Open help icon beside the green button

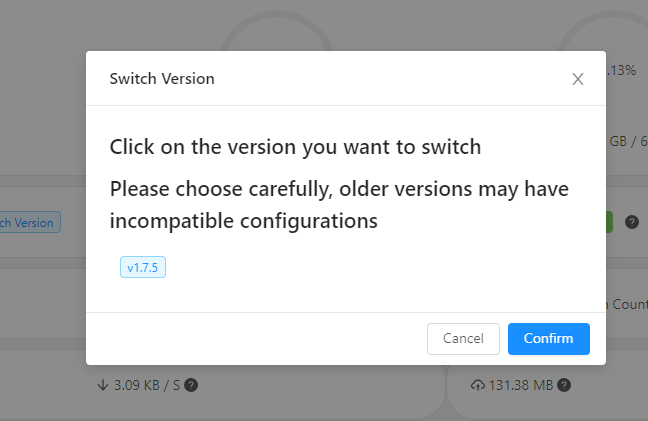[632, 222]
